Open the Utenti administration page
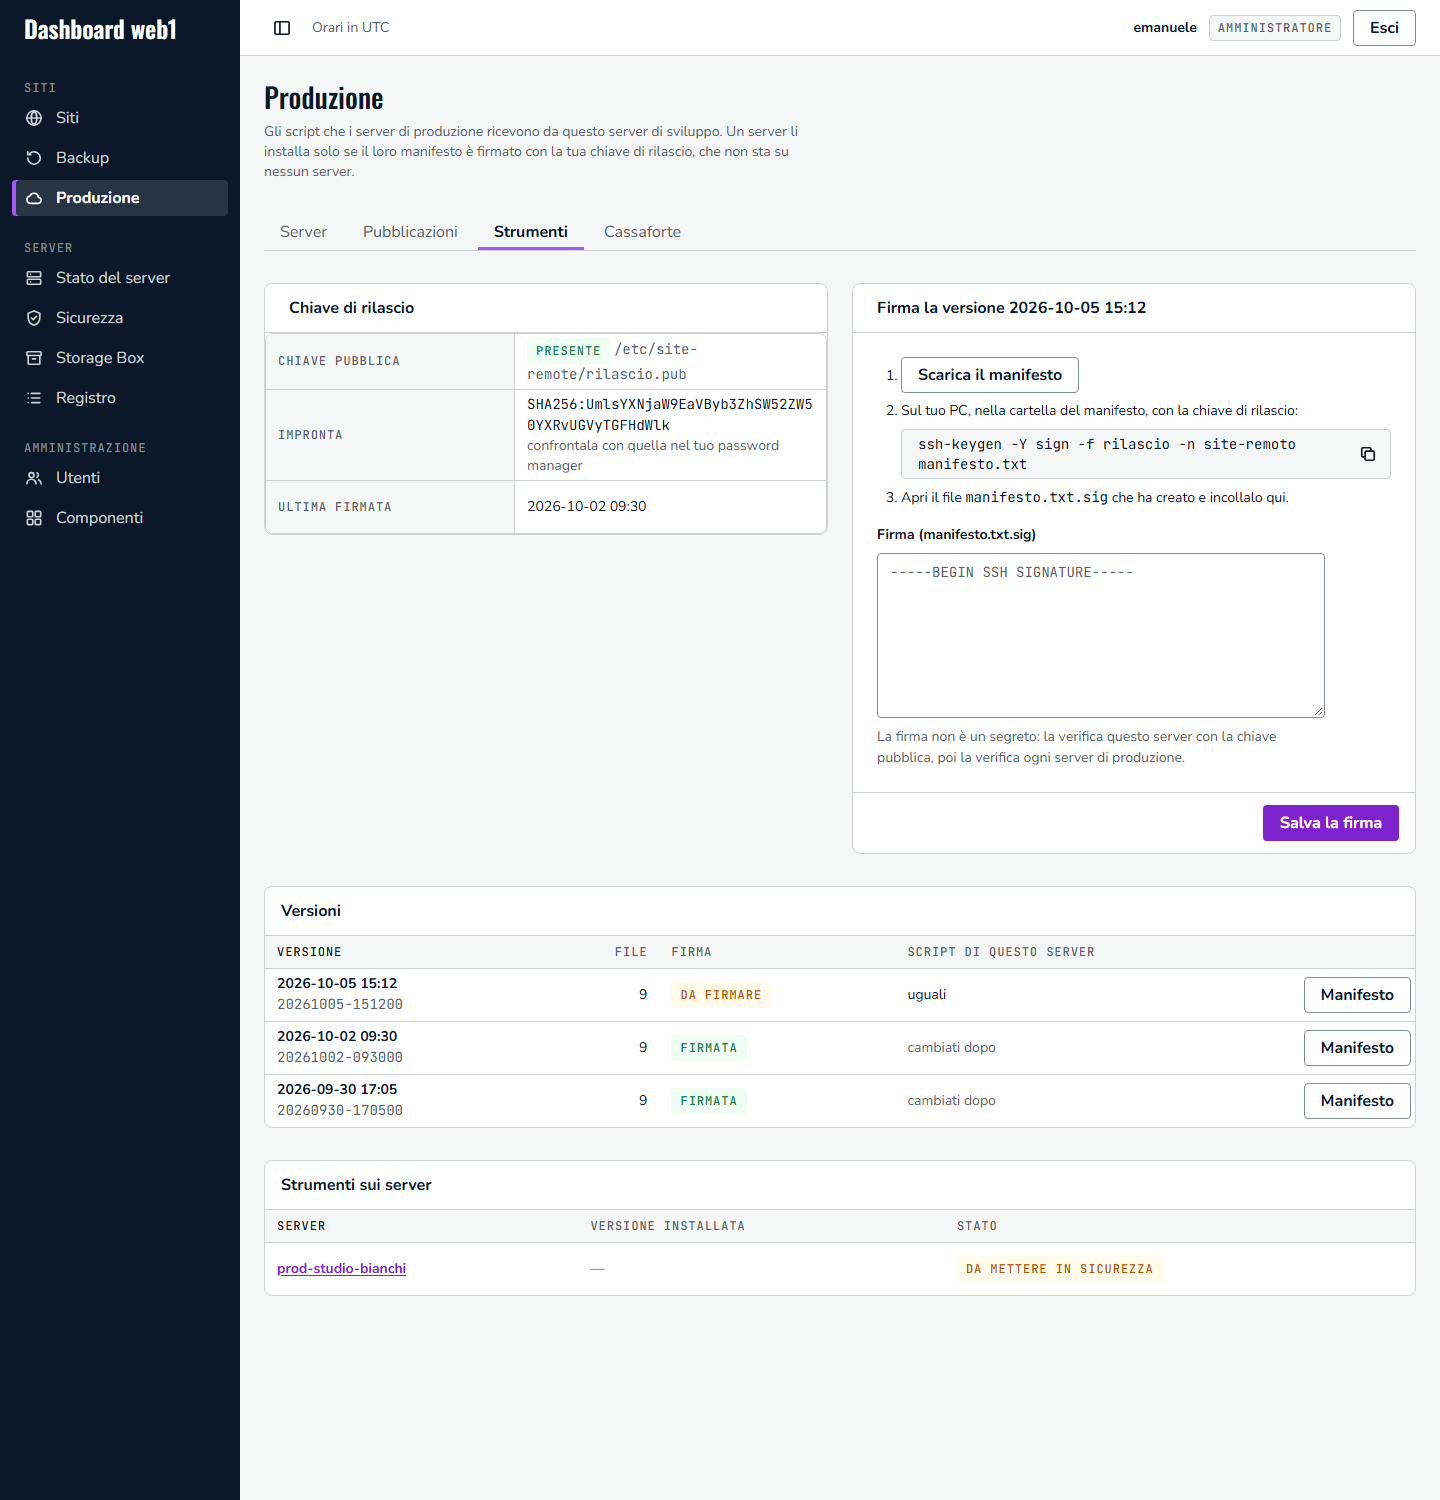 pos(120,478)
